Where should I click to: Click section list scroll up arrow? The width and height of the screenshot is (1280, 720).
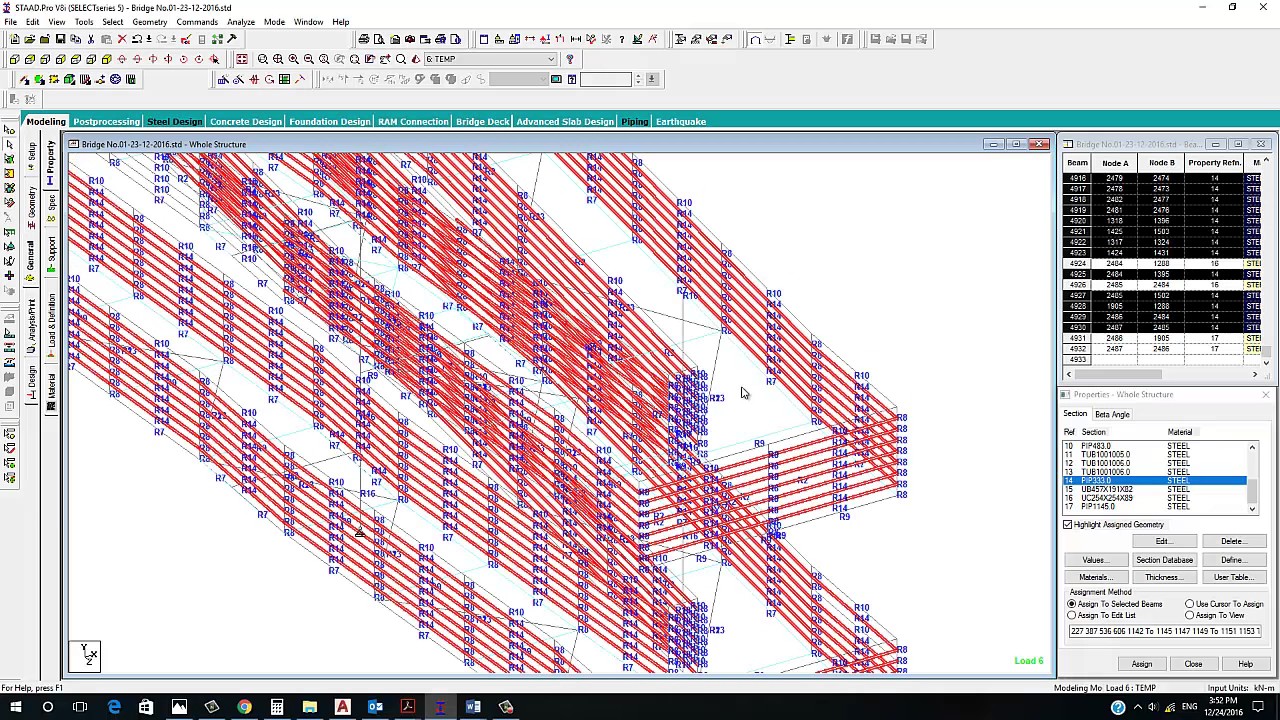coord(1252,447)
